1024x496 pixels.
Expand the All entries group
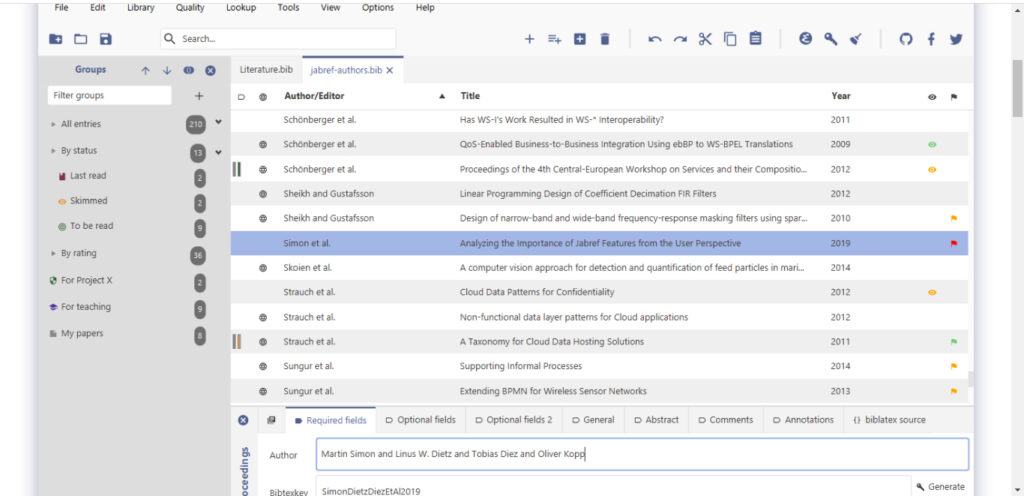[53, 124]
